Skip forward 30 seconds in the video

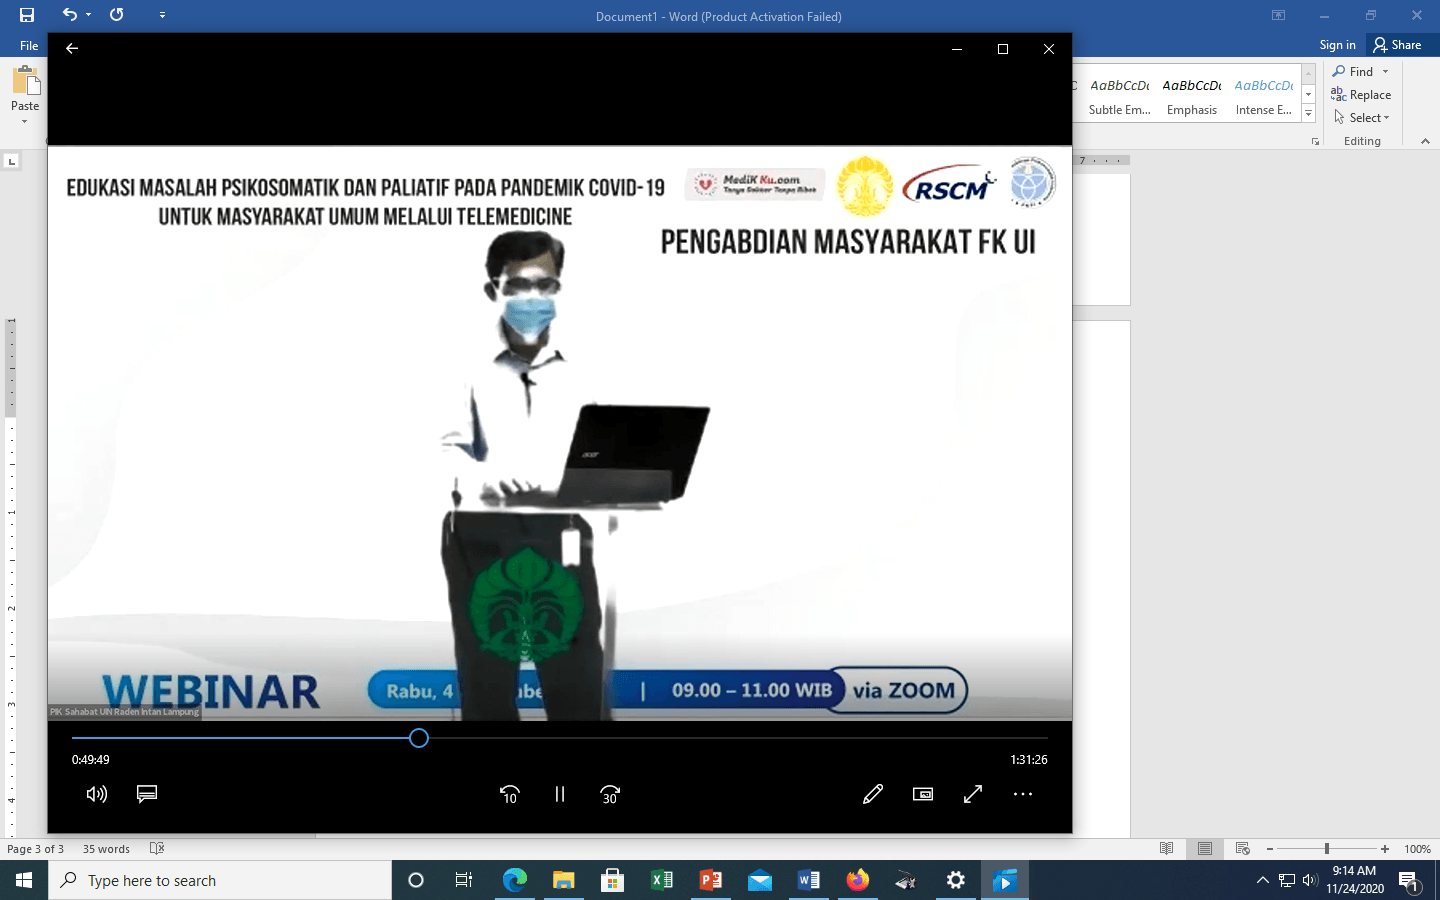click(x=610, y=794)
